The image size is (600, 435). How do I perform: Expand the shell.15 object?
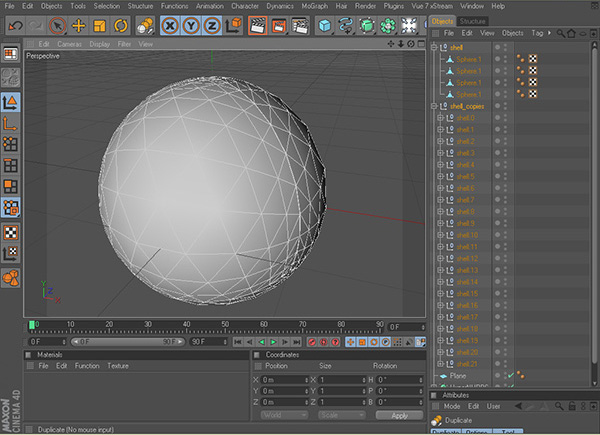(440, 293)
